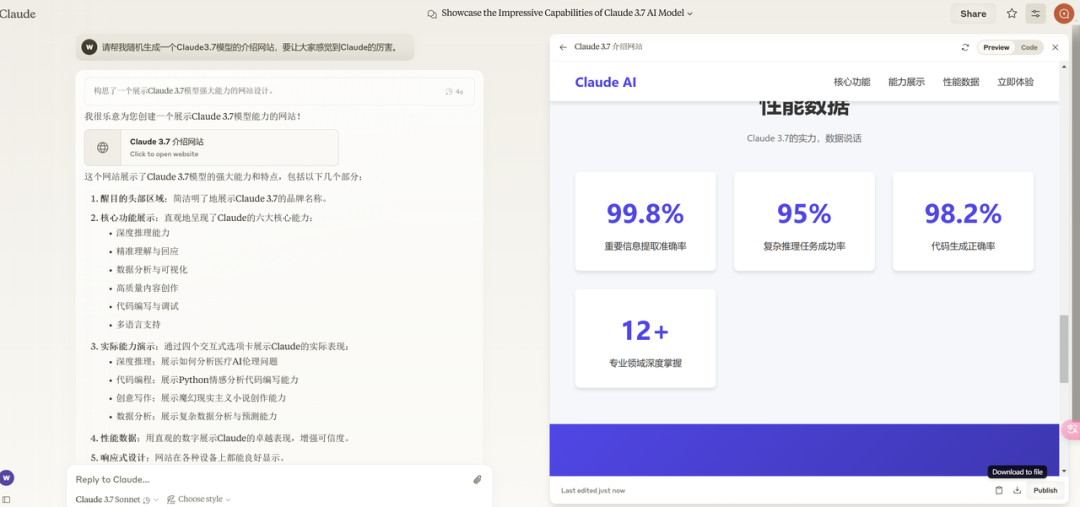Image resolution: width=1080 pixels, height=507 pixels.
Task: Click the globe icon on artifact card
Action: (x=103, y=147)
